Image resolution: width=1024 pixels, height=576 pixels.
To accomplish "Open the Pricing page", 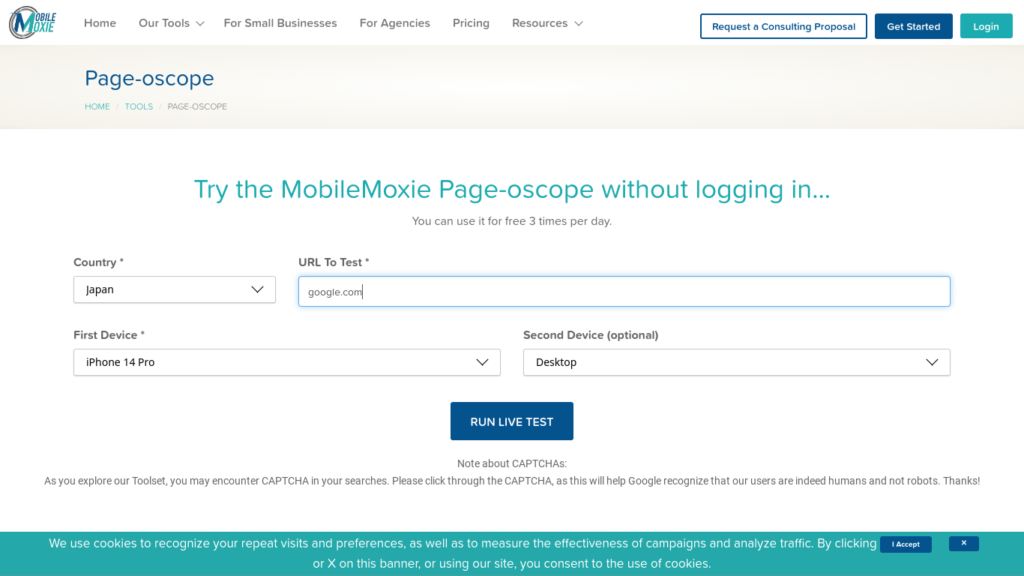I will point(471,23).
